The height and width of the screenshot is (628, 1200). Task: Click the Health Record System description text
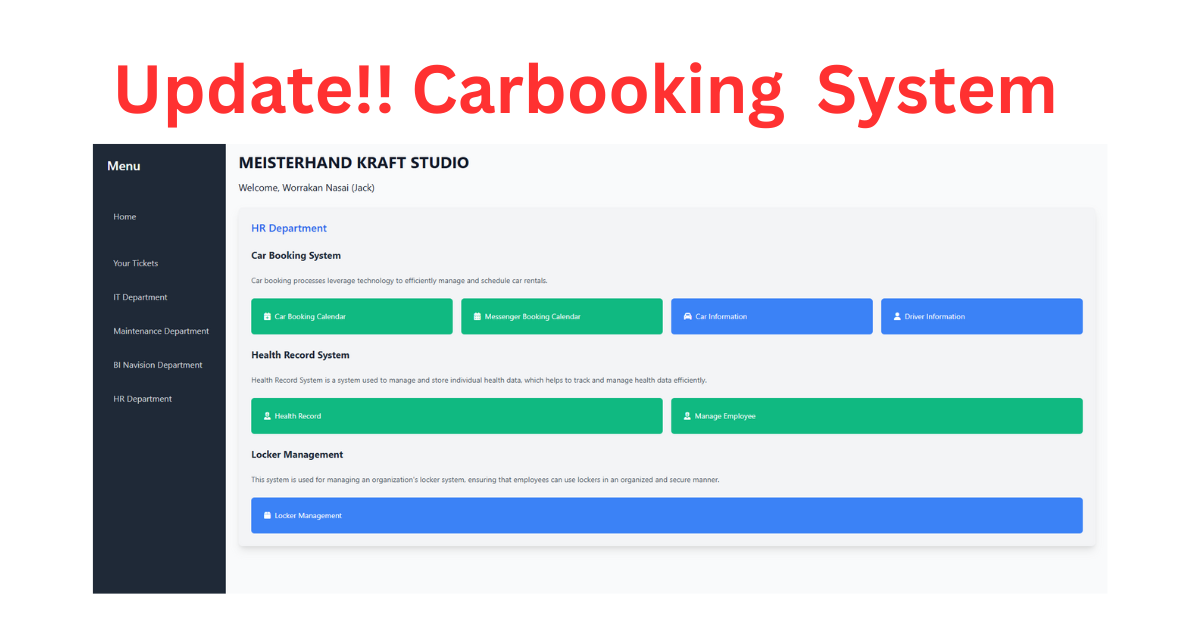point(479,380)
